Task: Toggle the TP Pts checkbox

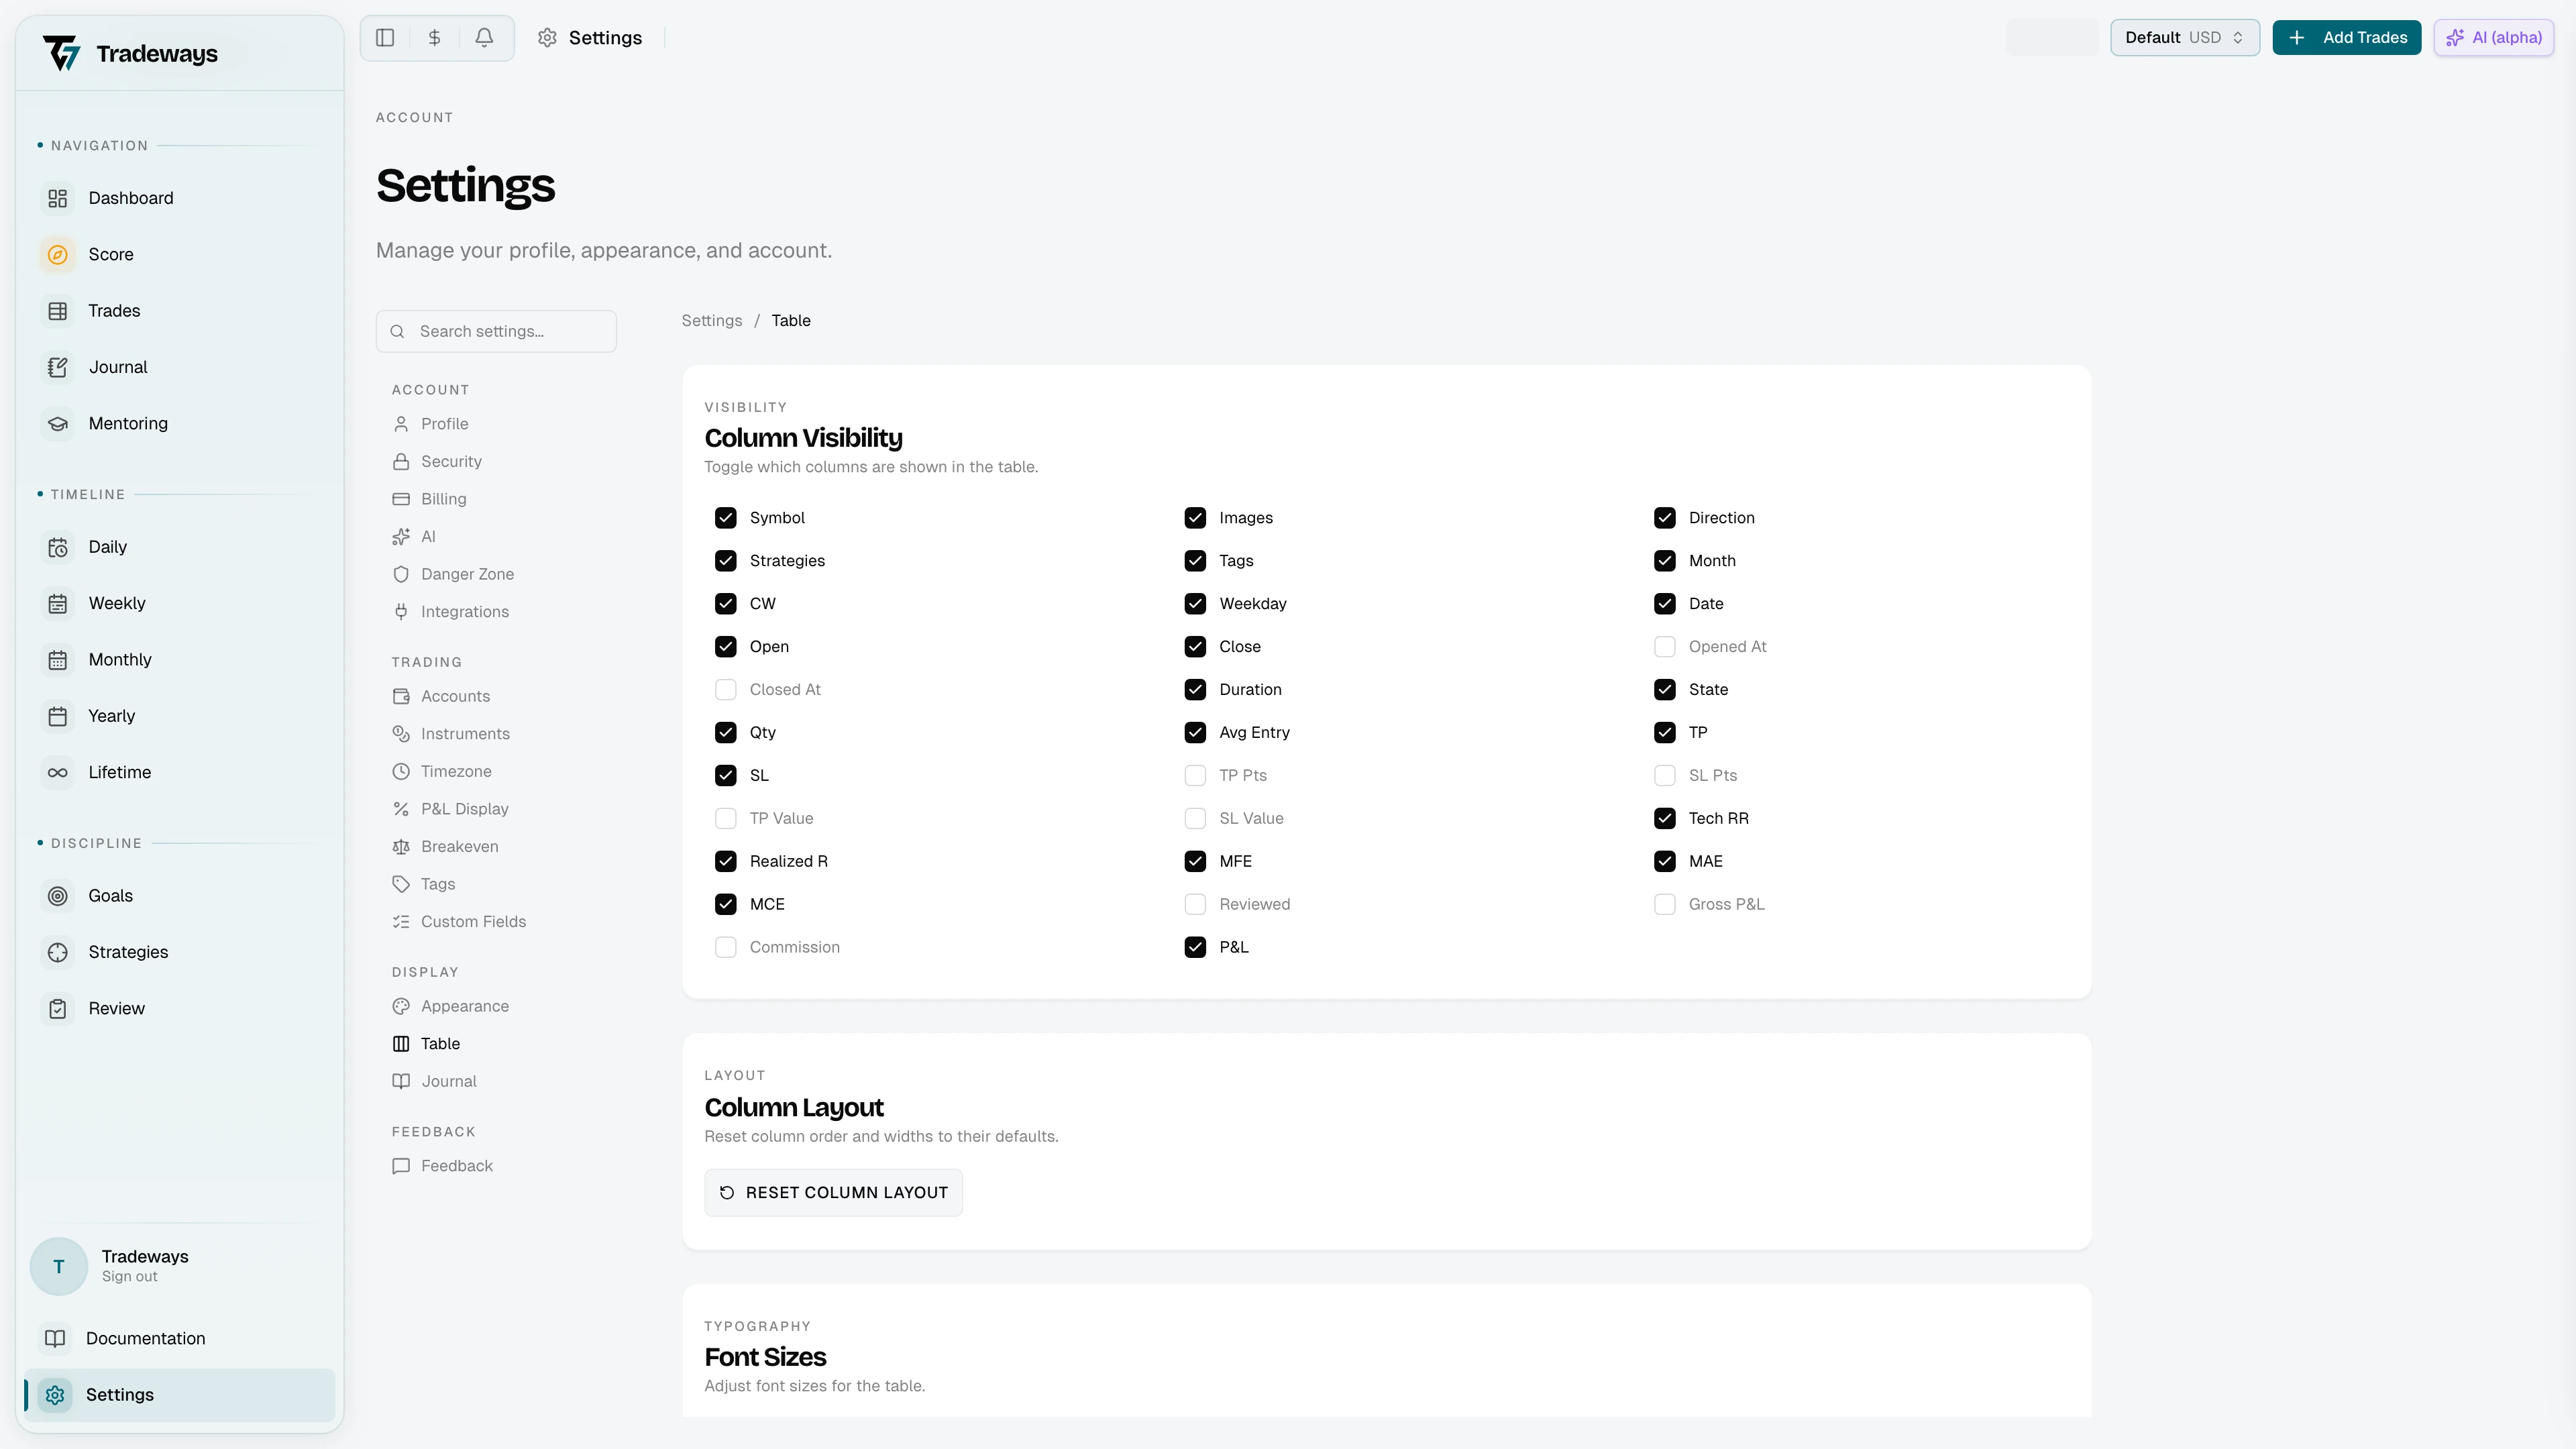Action: (1195, 776)
